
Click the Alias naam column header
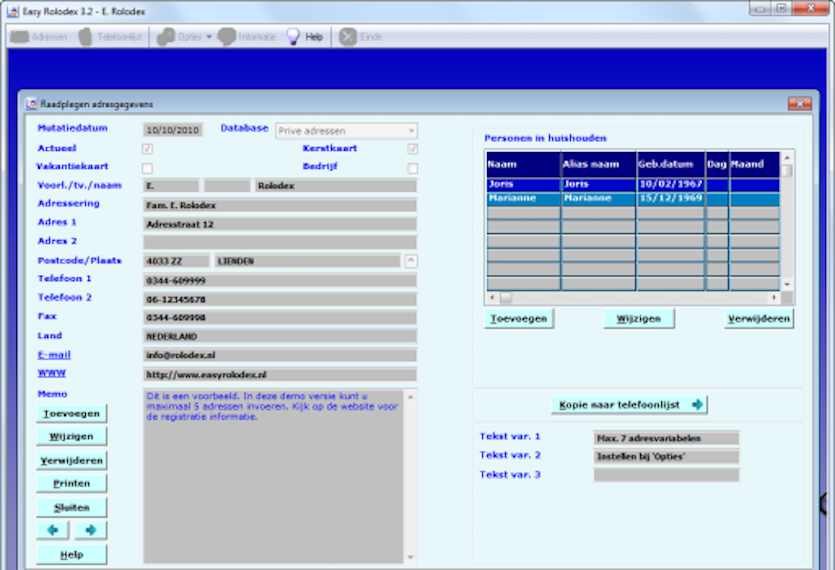point(599,164)
